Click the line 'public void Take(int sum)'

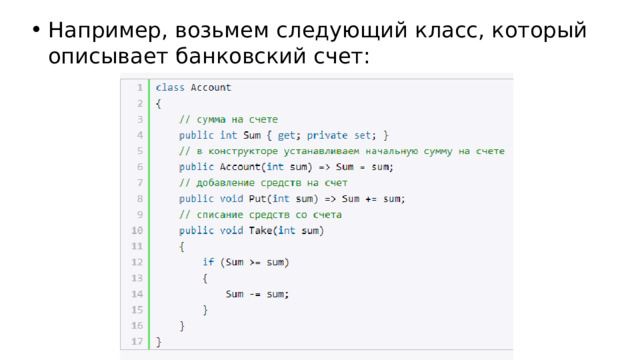pyautogui.click(x=251, y=231)
